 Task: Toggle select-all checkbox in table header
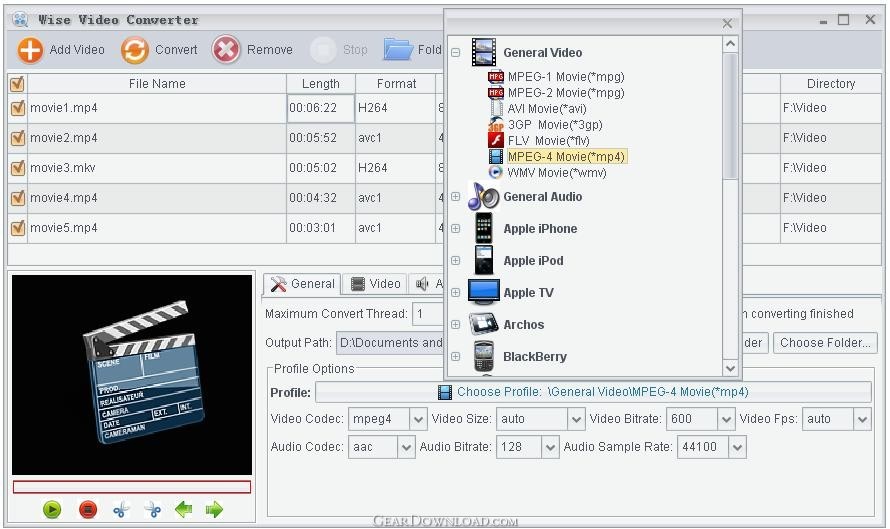(x=17, y=84)
